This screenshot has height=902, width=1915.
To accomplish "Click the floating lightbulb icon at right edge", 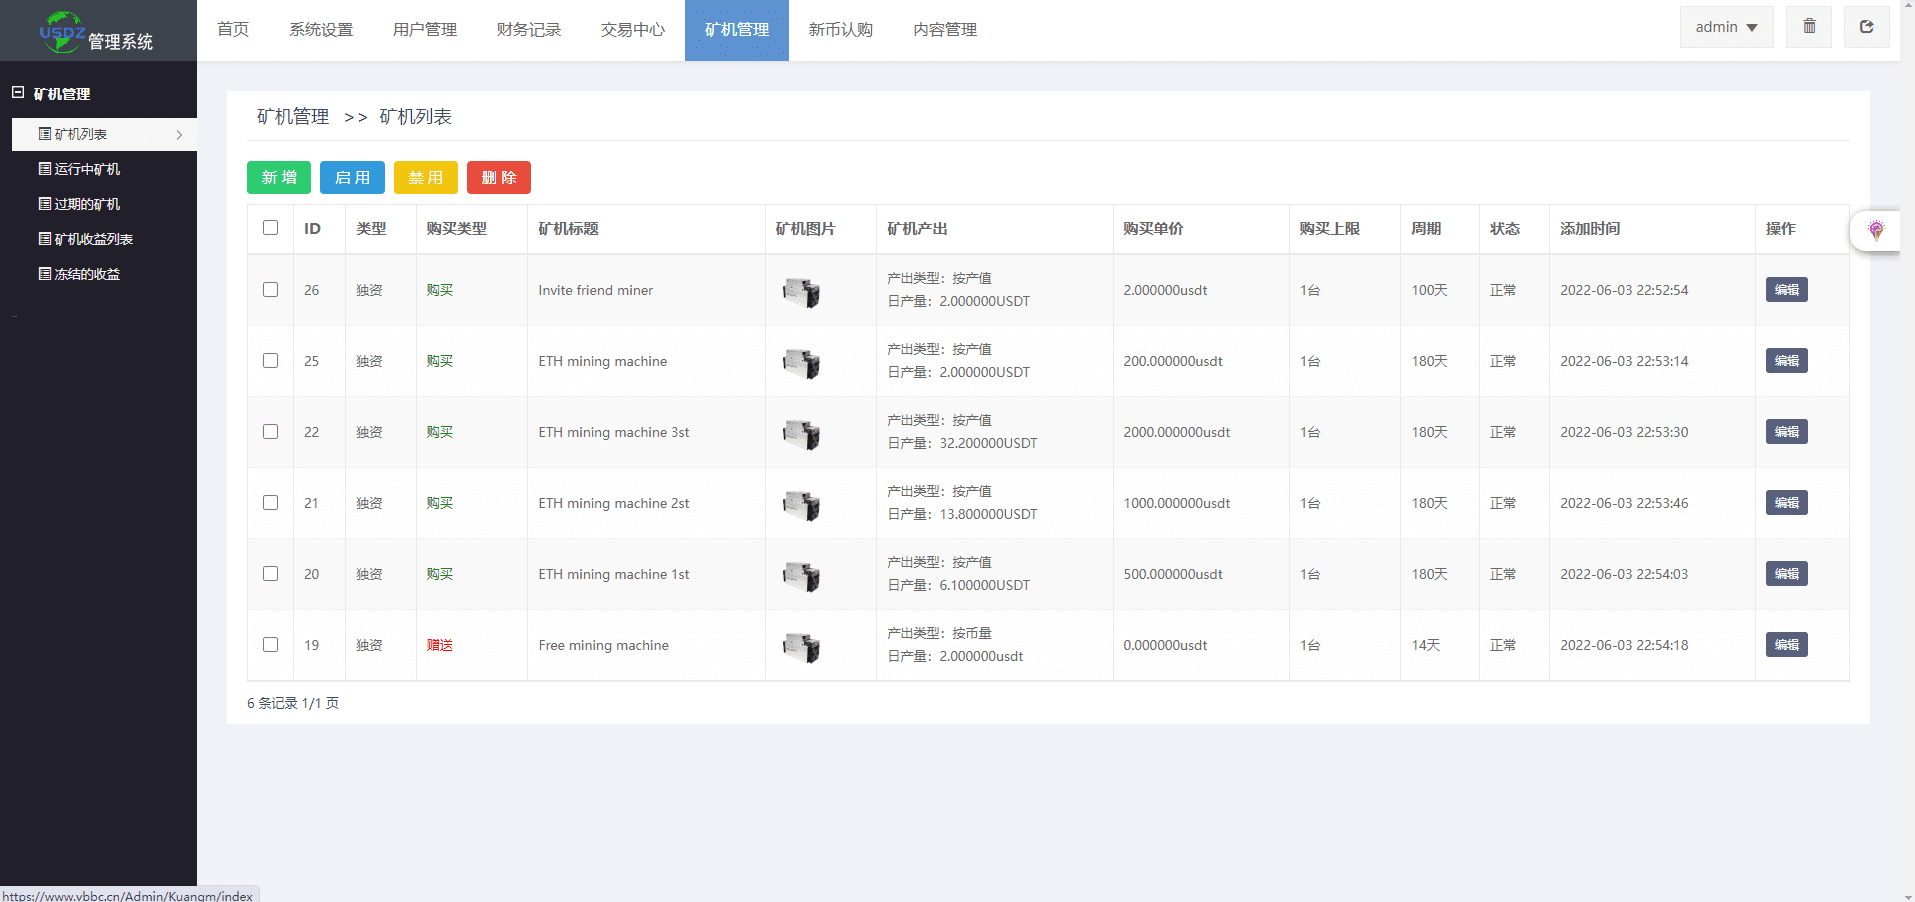I will [1876, 231].
